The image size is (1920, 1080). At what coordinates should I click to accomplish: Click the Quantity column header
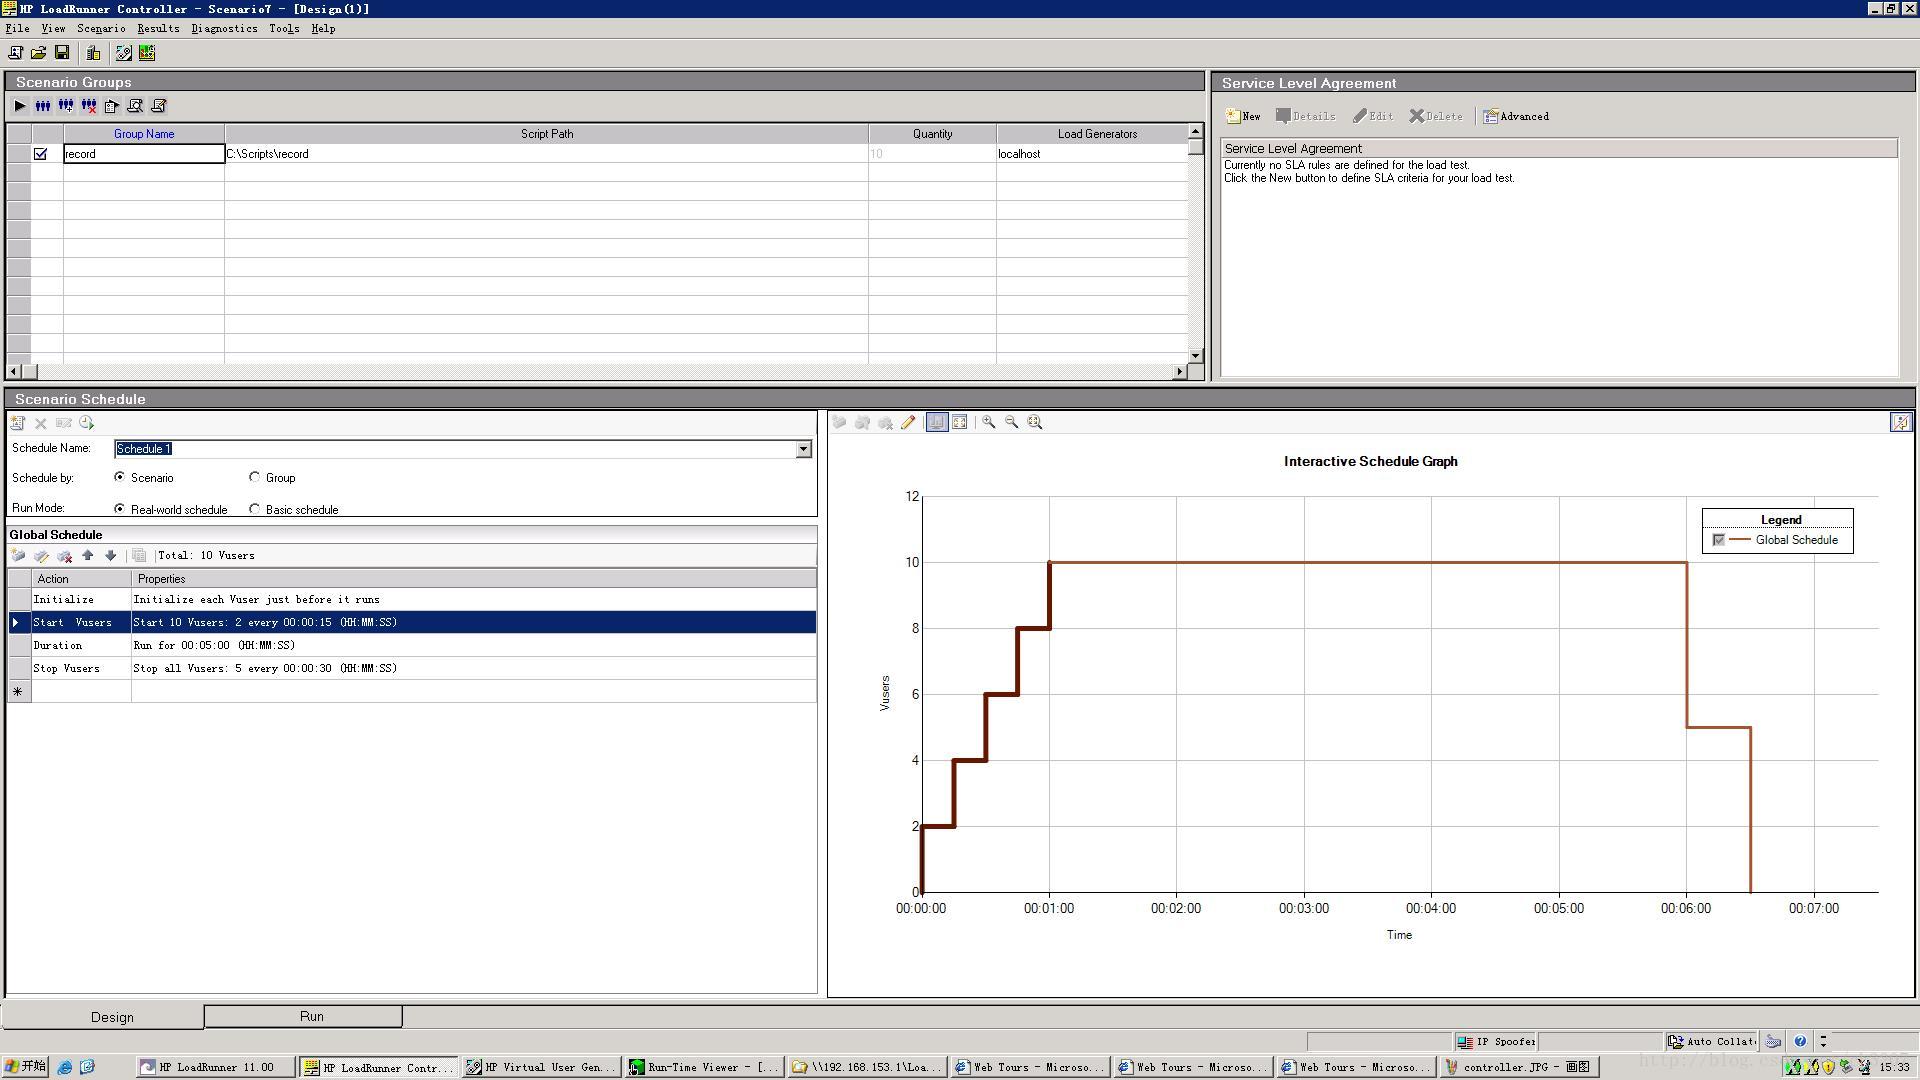pyautogui.click(x=932, y=134)
